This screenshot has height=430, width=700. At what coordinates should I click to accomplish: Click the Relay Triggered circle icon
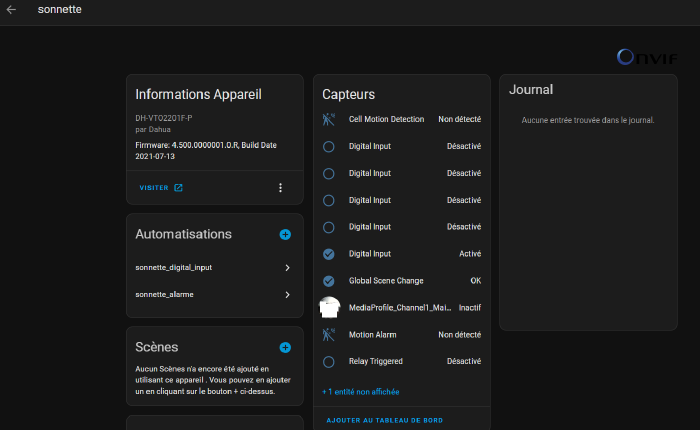(328, 361)
